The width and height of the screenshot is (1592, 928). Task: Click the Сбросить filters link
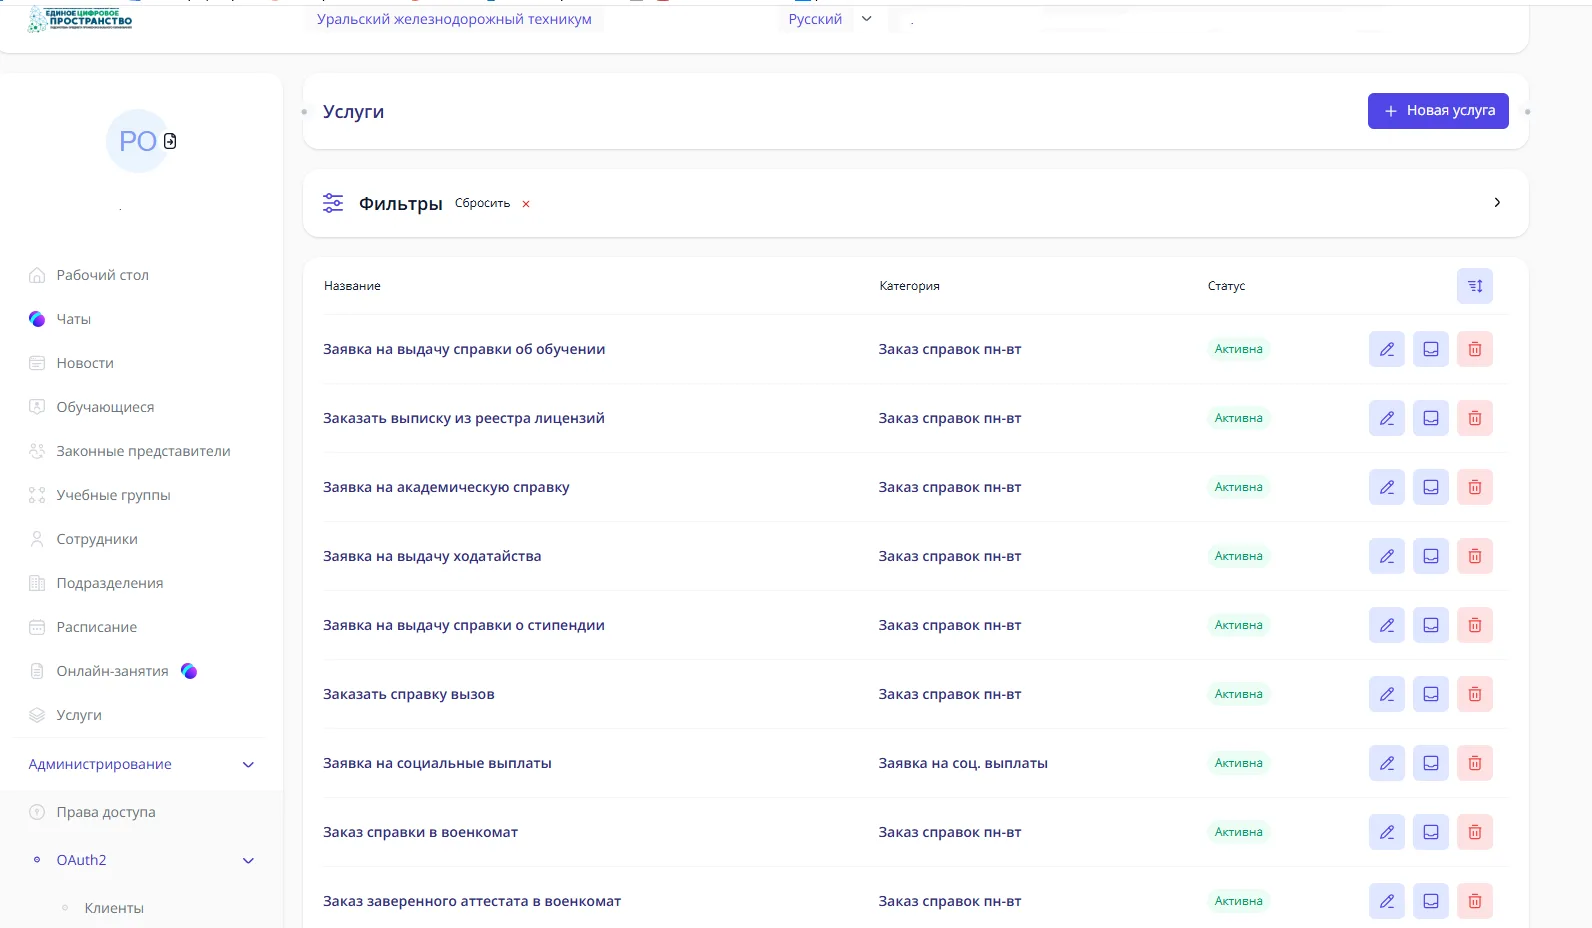pos(482,203)
